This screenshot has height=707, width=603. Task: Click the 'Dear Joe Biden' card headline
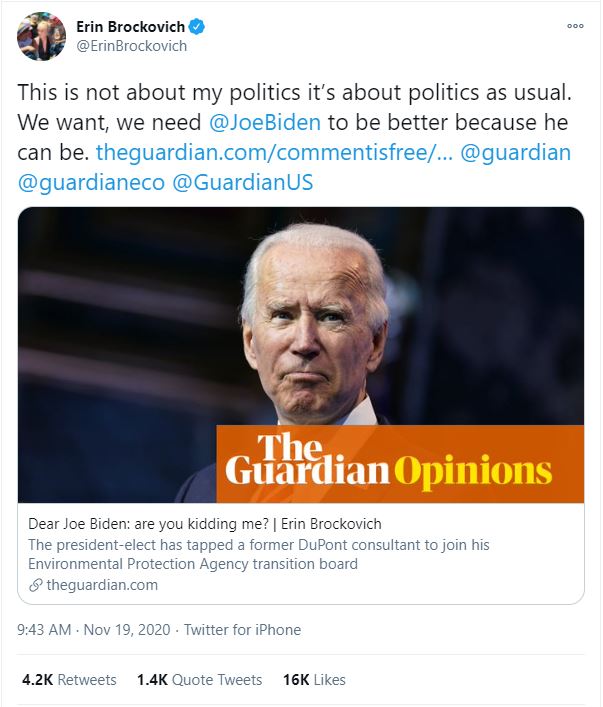pos(204,524)
